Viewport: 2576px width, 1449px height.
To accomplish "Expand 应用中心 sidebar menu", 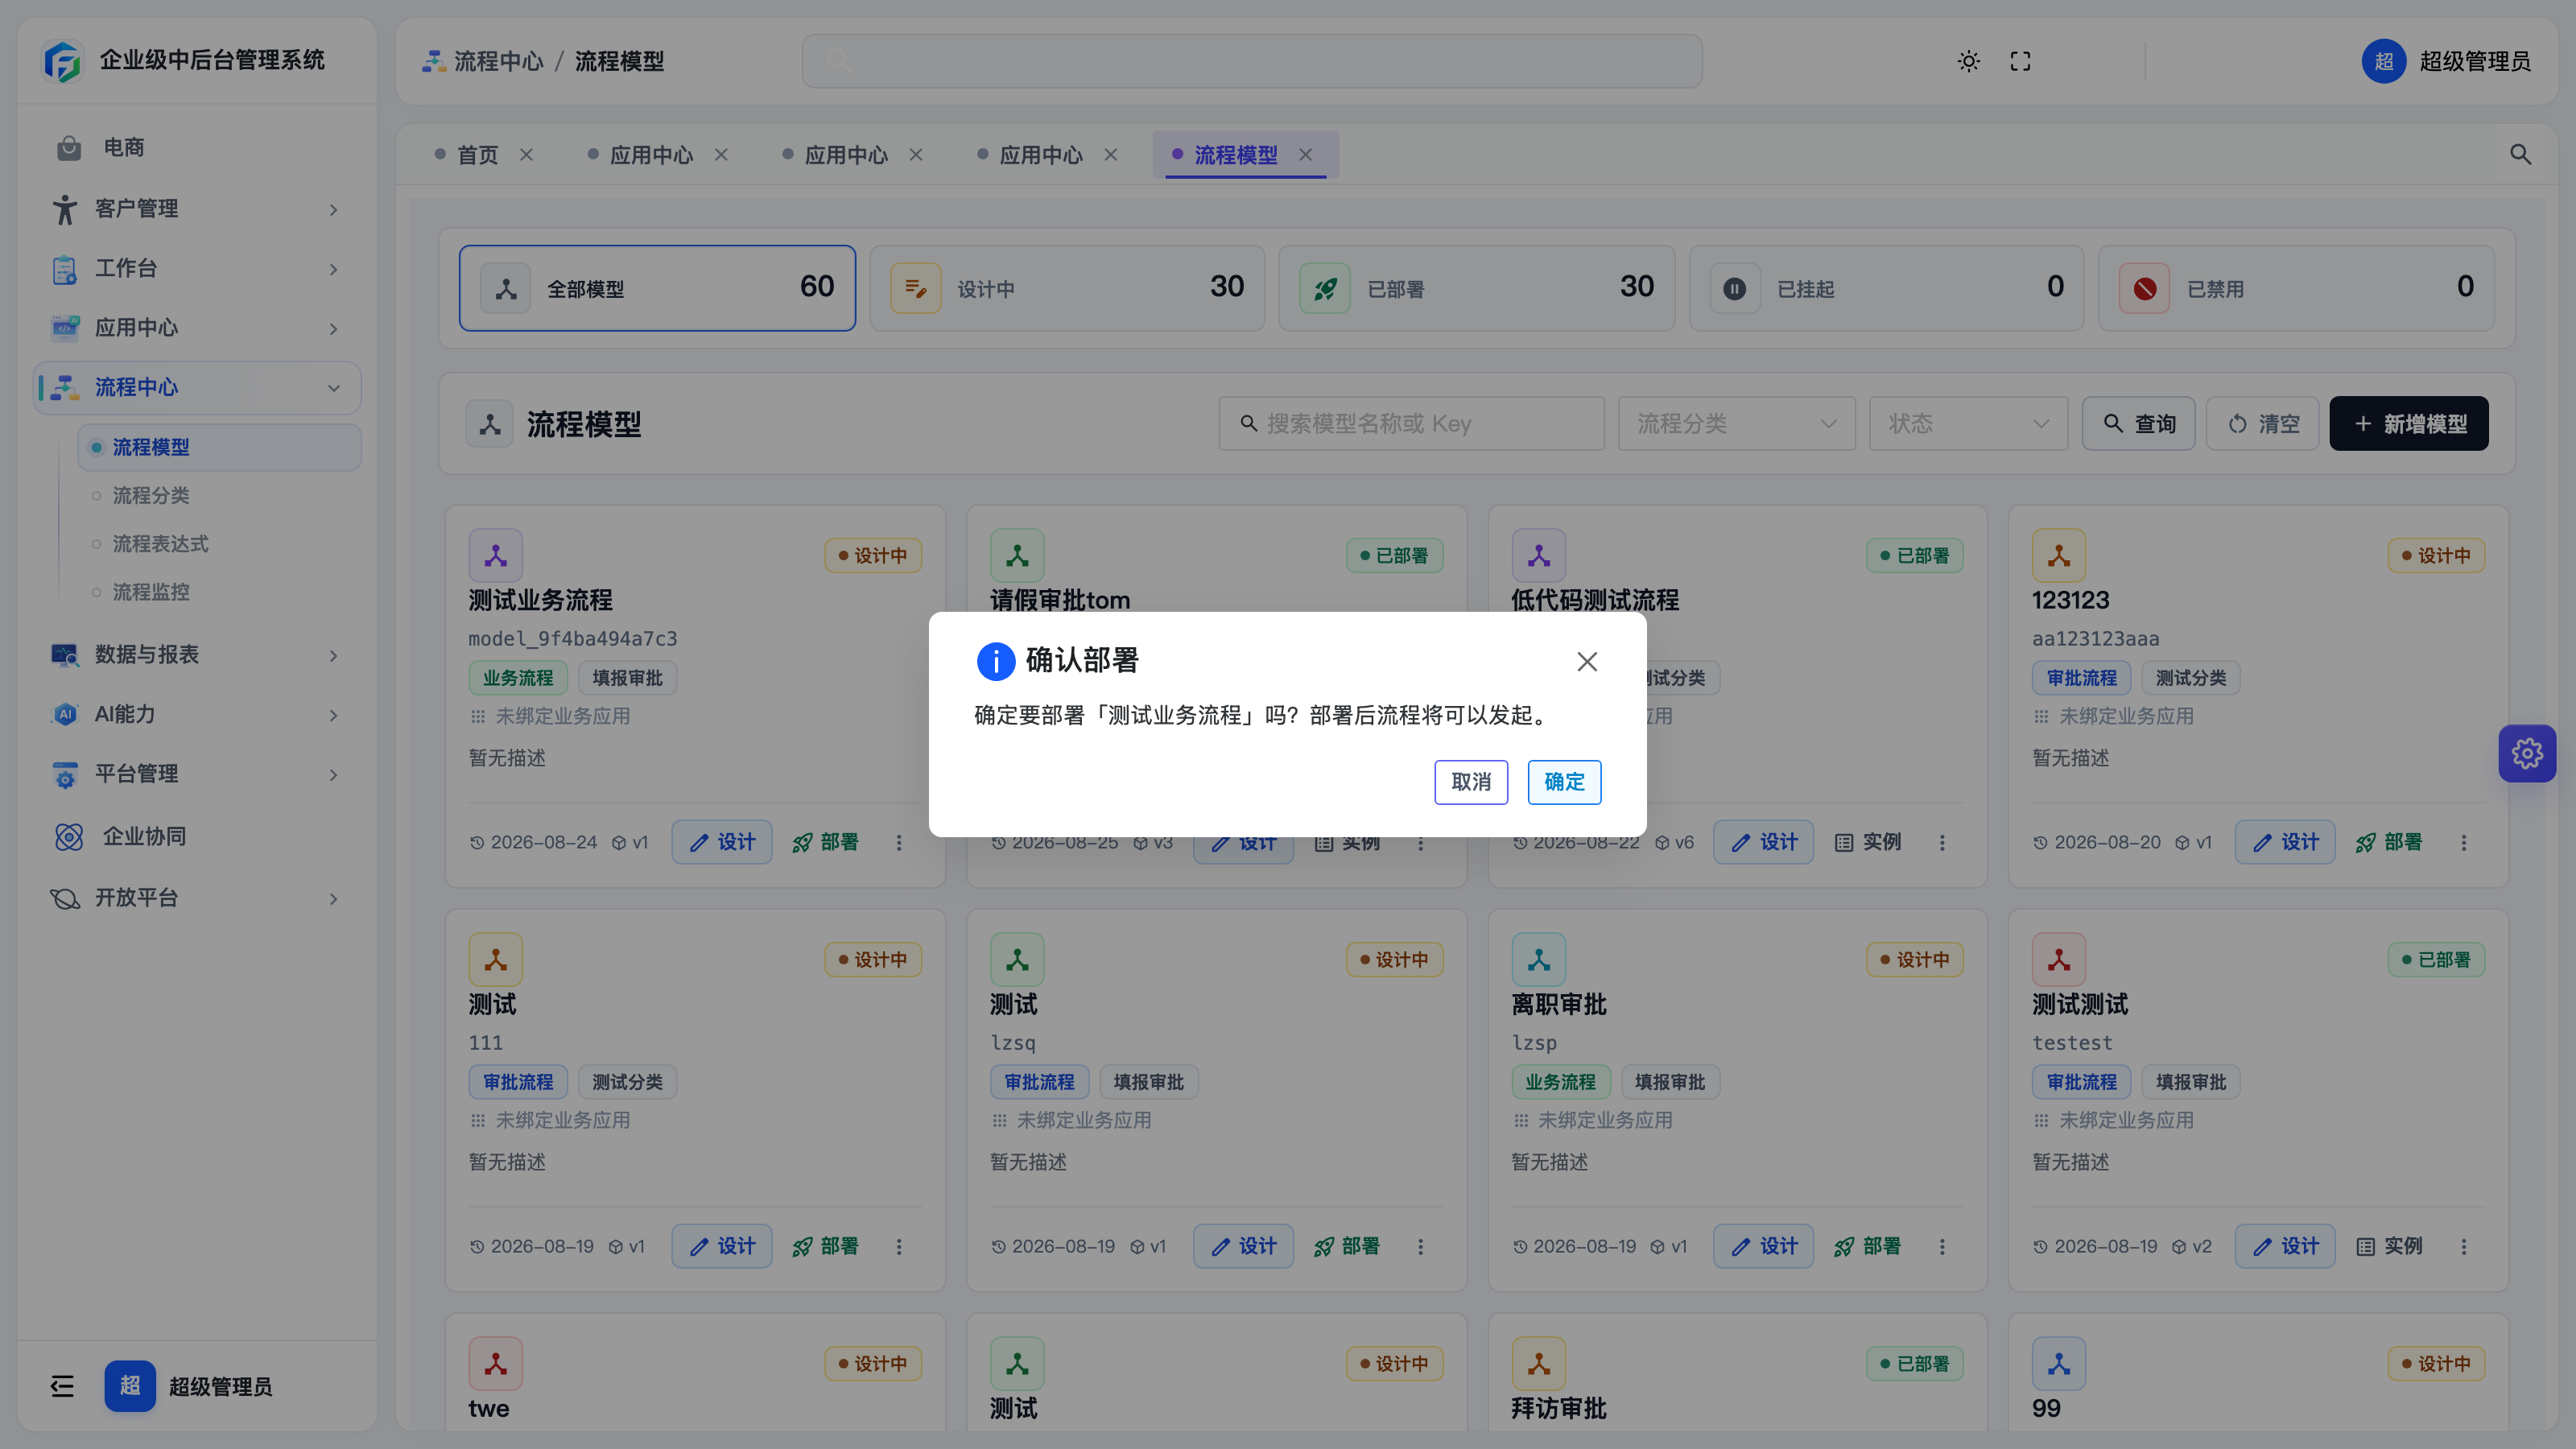I will (197, 328).
